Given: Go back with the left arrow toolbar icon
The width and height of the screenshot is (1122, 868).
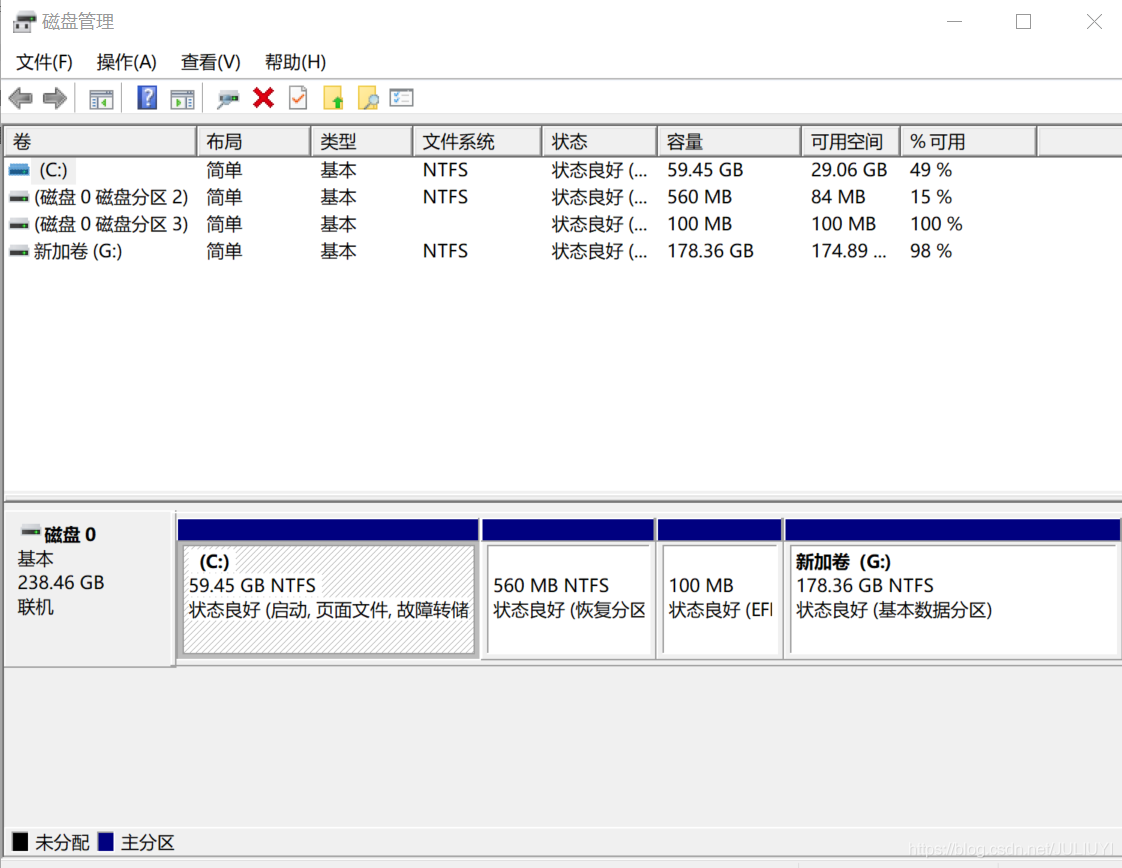Looking at the screenshot, I should click(x=21, y=98).
